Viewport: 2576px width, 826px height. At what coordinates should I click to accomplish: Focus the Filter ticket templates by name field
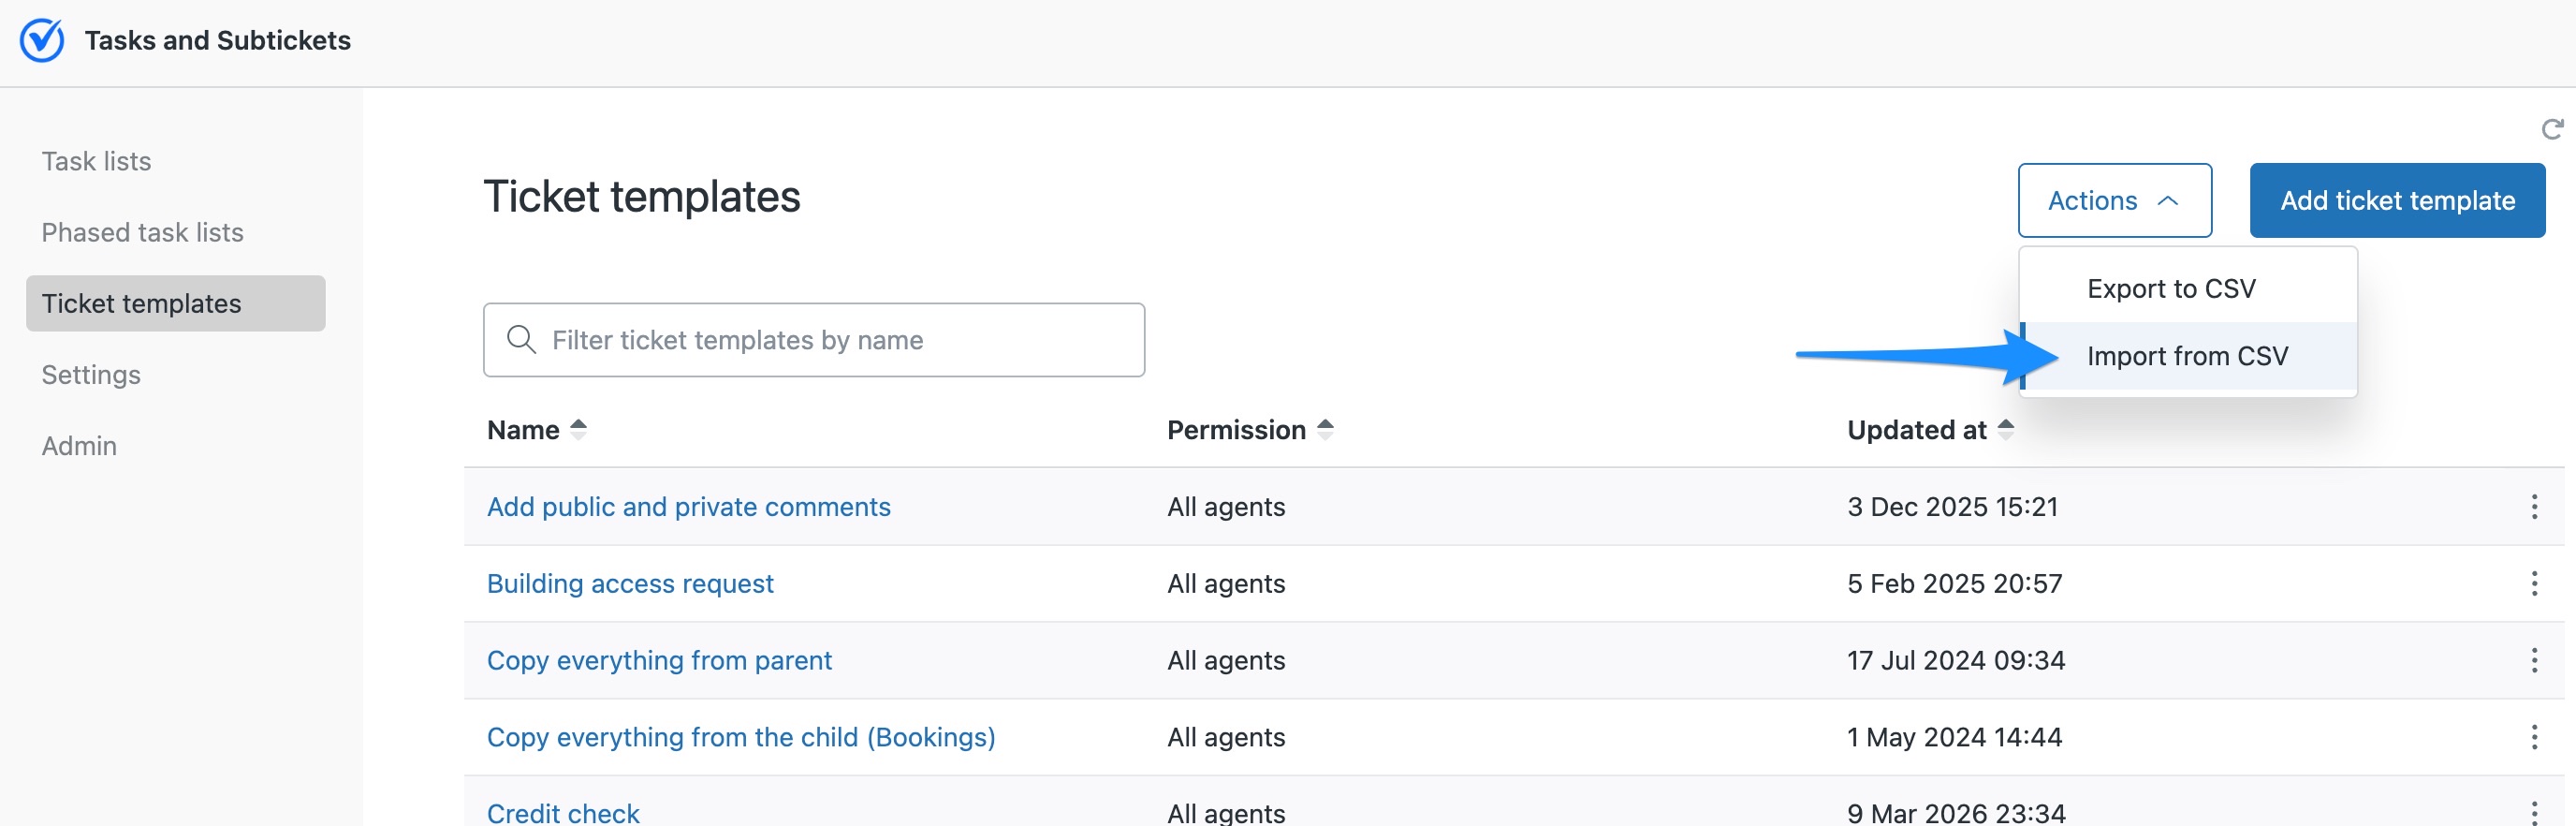point(814,340)
